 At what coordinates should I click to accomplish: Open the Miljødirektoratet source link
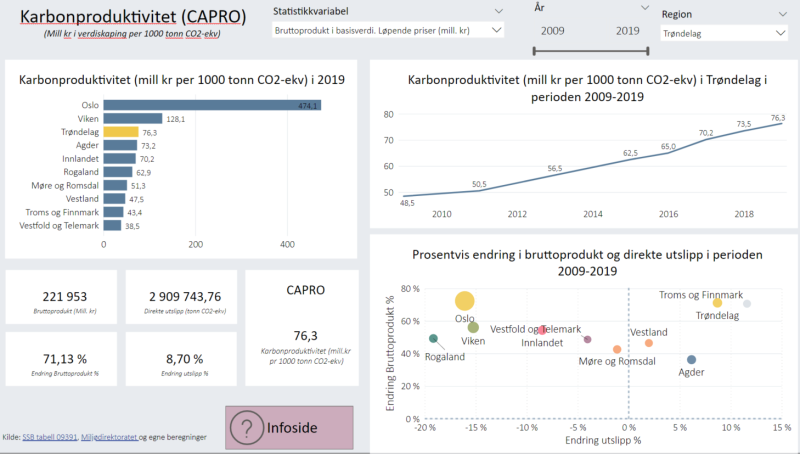coord(109,437)
